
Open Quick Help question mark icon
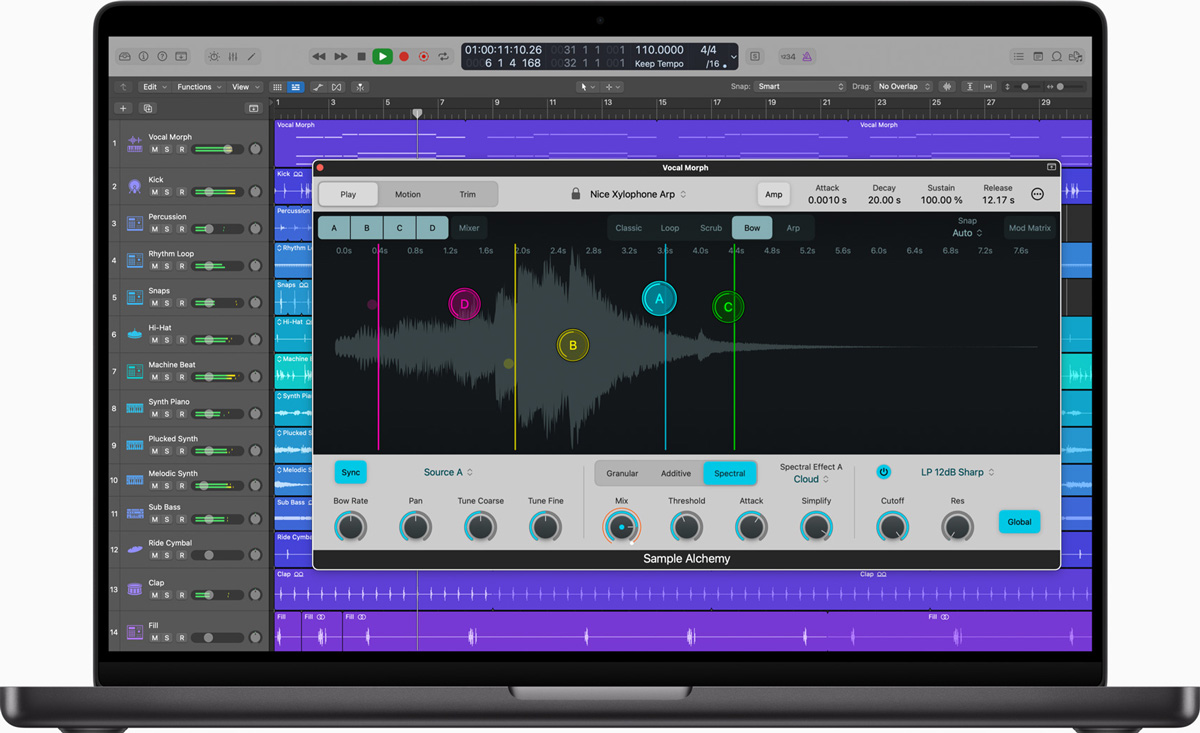pos(162,57)
